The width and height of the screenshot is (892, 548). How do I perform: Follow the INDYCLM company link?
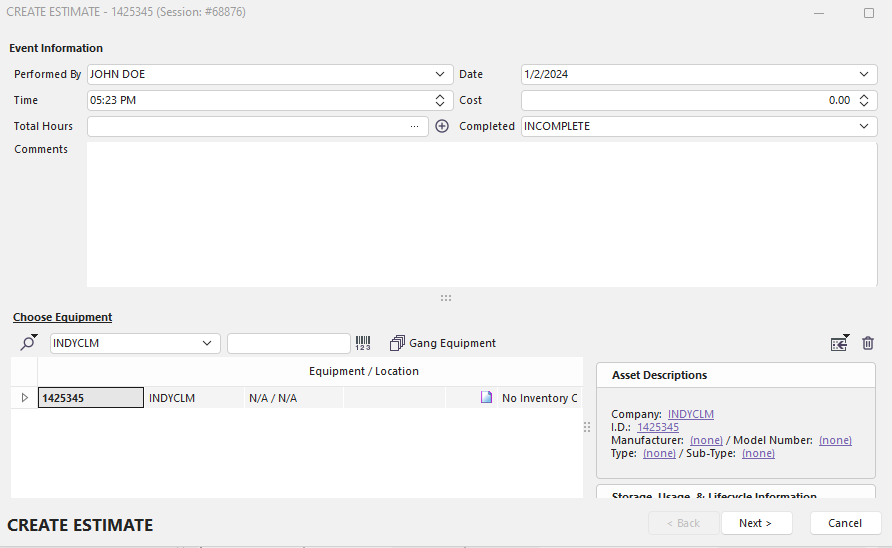691,414
